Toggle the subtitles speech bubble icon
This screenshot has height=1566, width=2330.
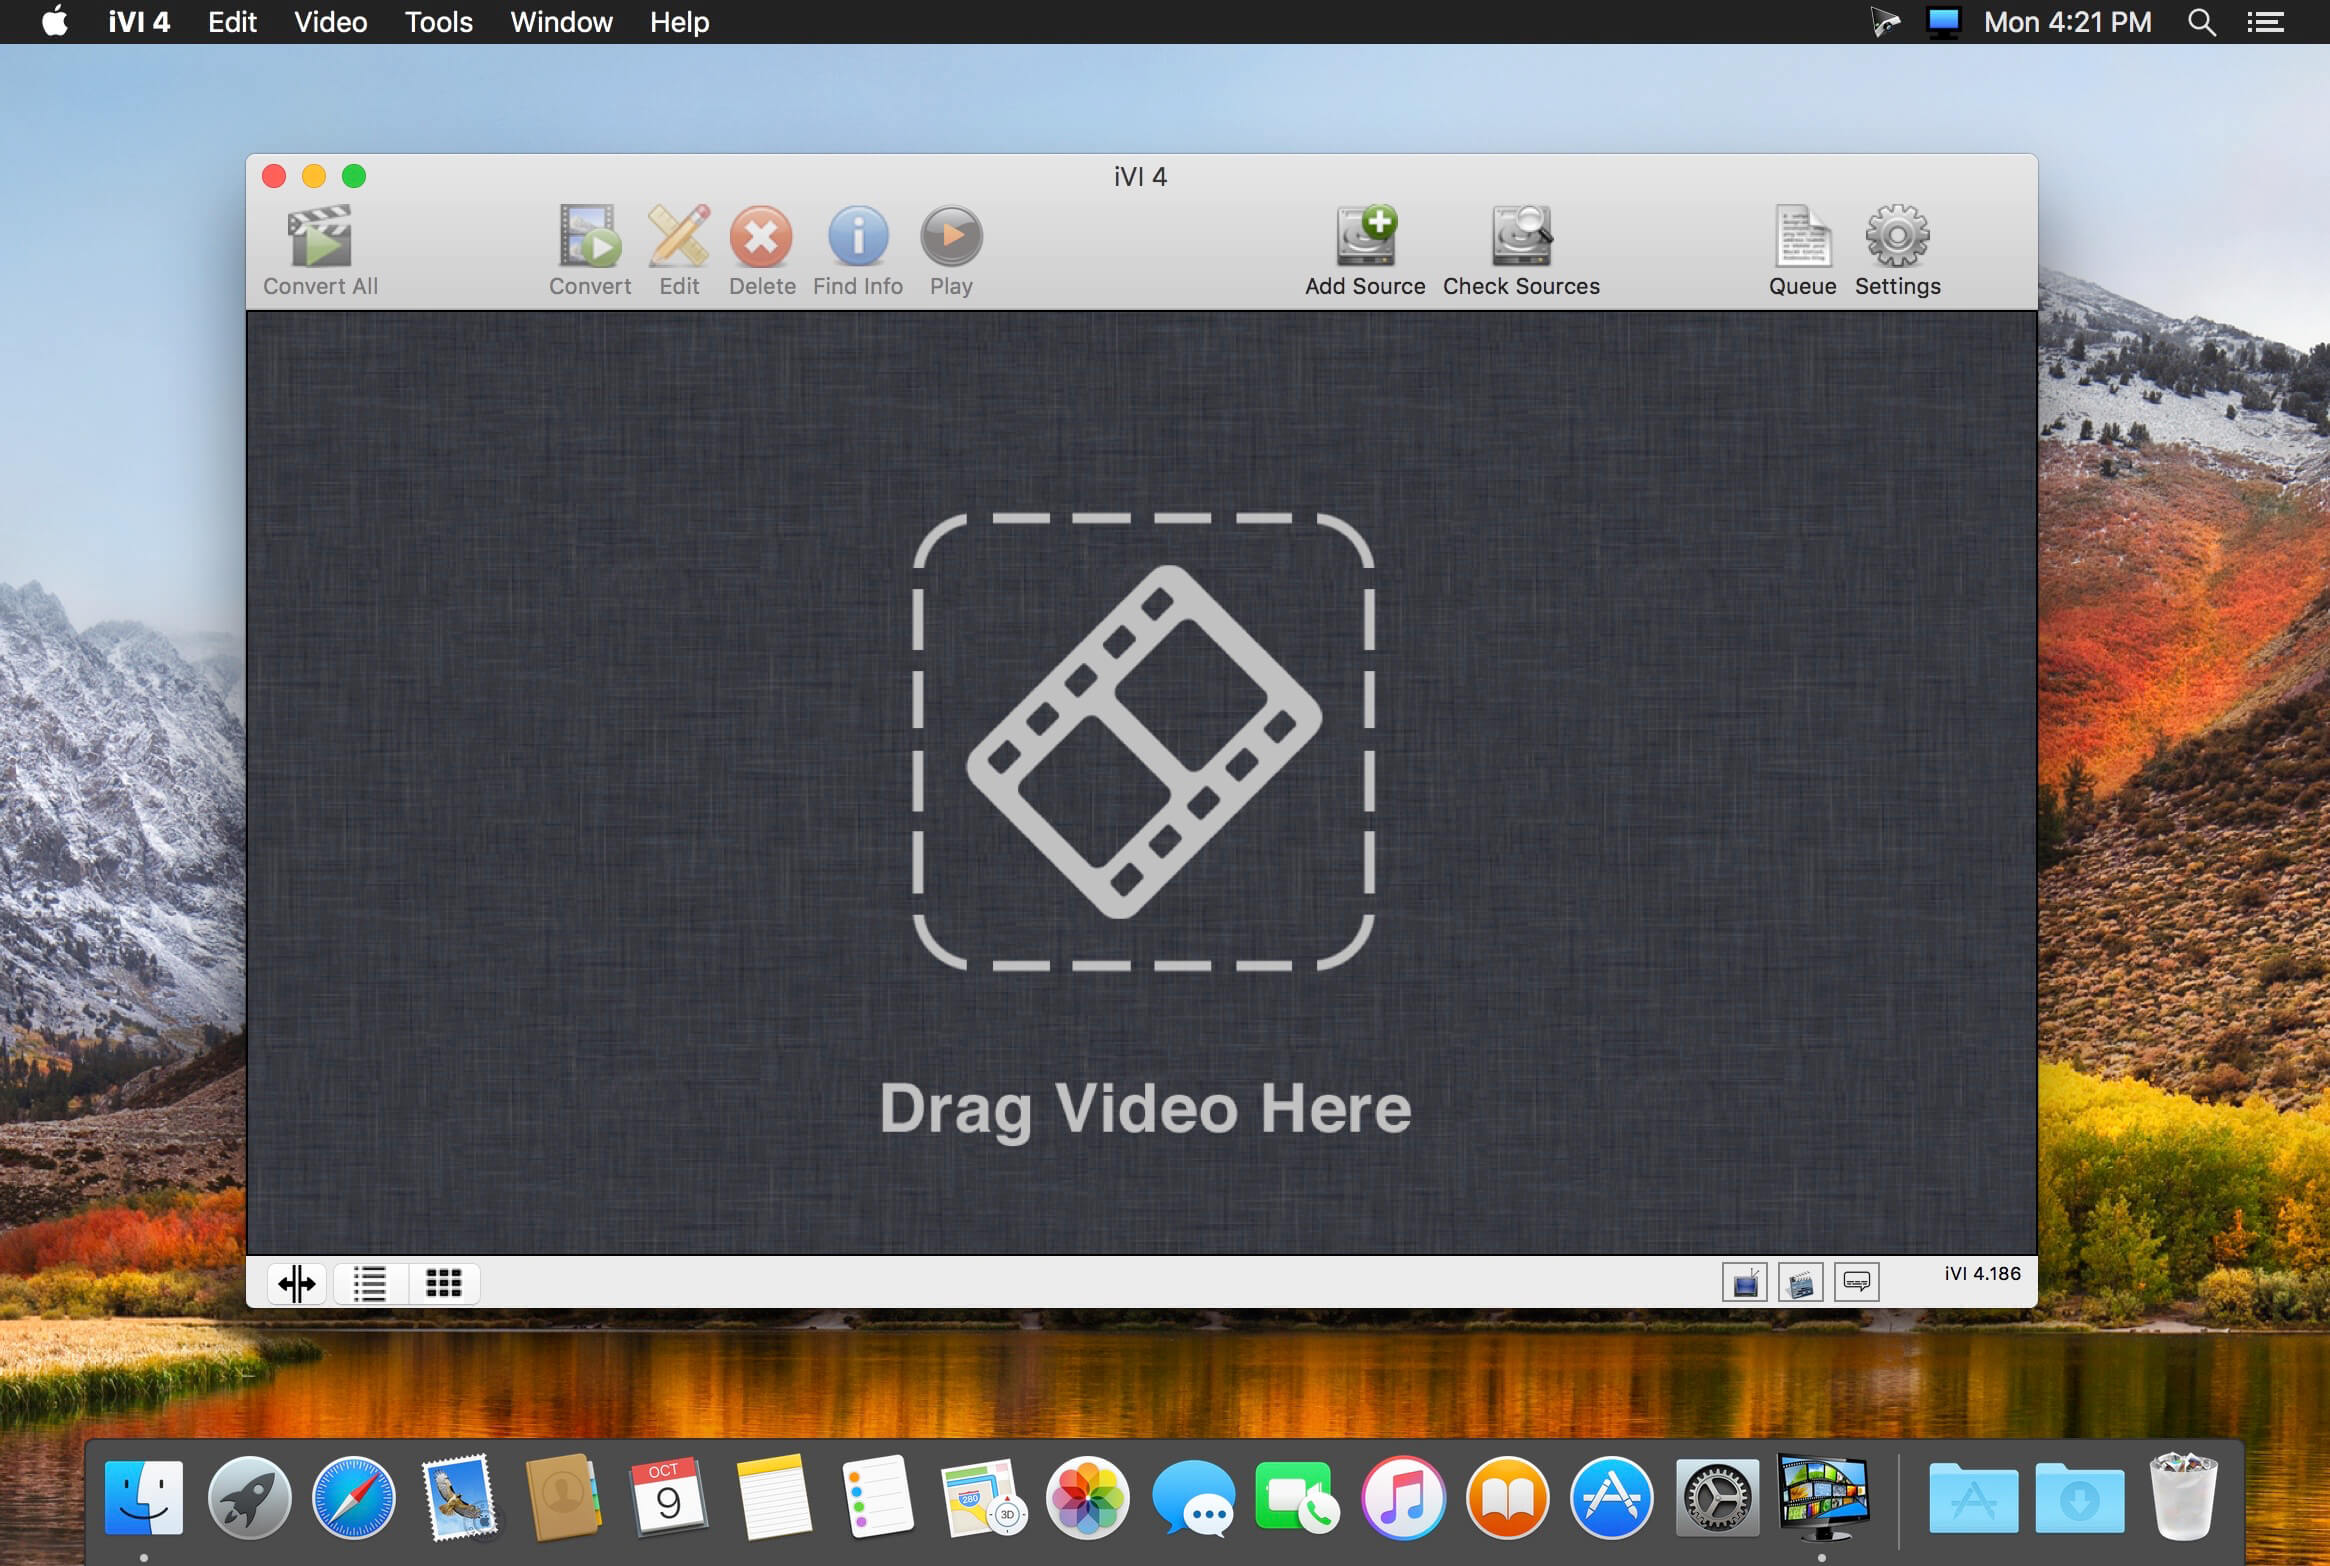coord(1857,1283)
